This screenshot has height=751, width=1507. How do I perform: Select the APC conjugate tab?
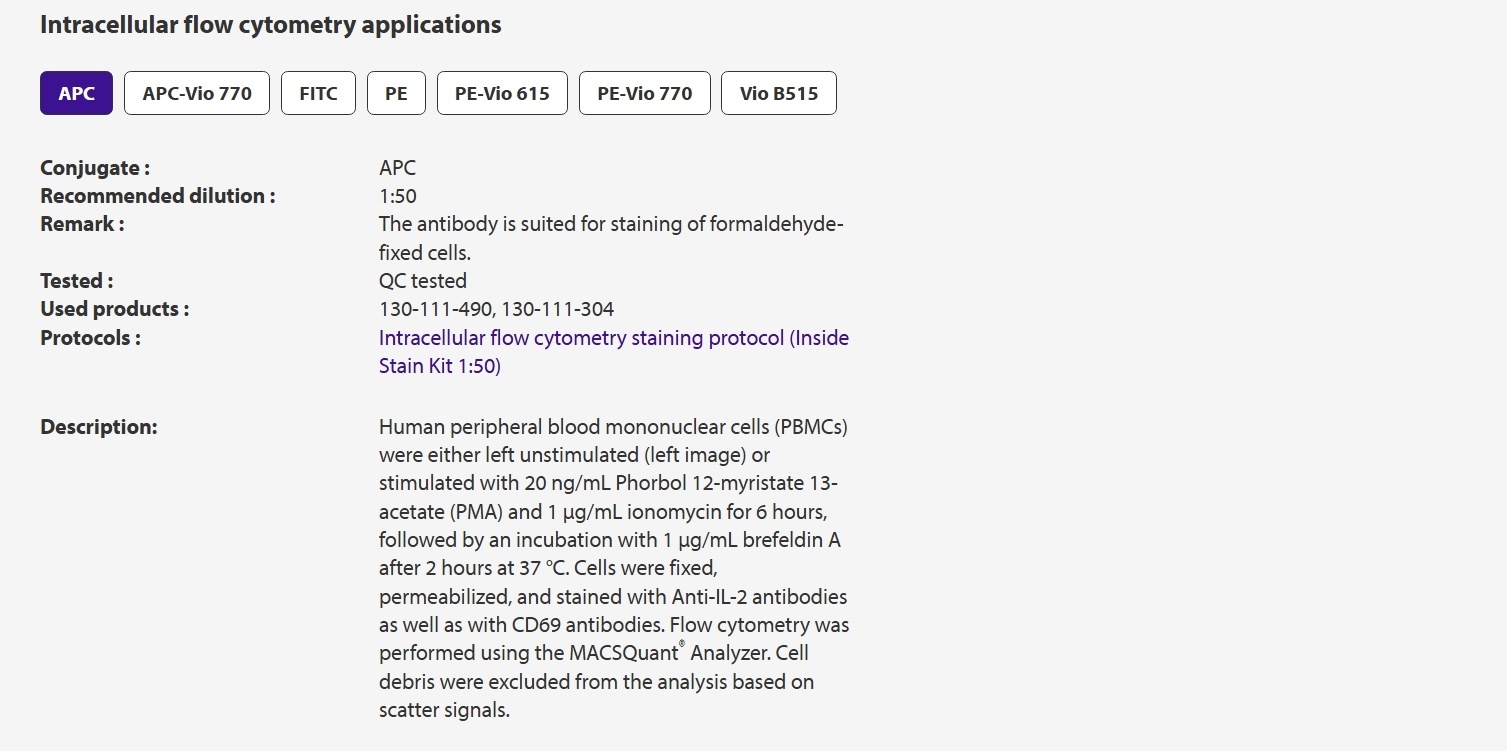coord(76,93)
